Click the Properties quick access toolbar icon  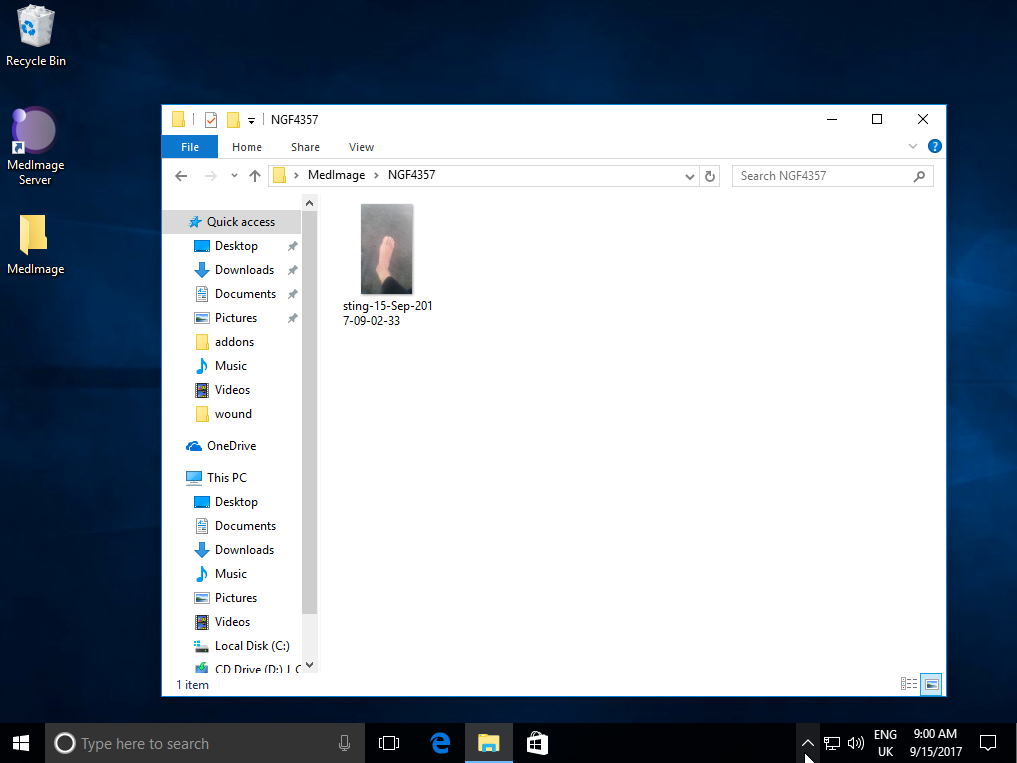pyautogui.click(x=211, y=120)
